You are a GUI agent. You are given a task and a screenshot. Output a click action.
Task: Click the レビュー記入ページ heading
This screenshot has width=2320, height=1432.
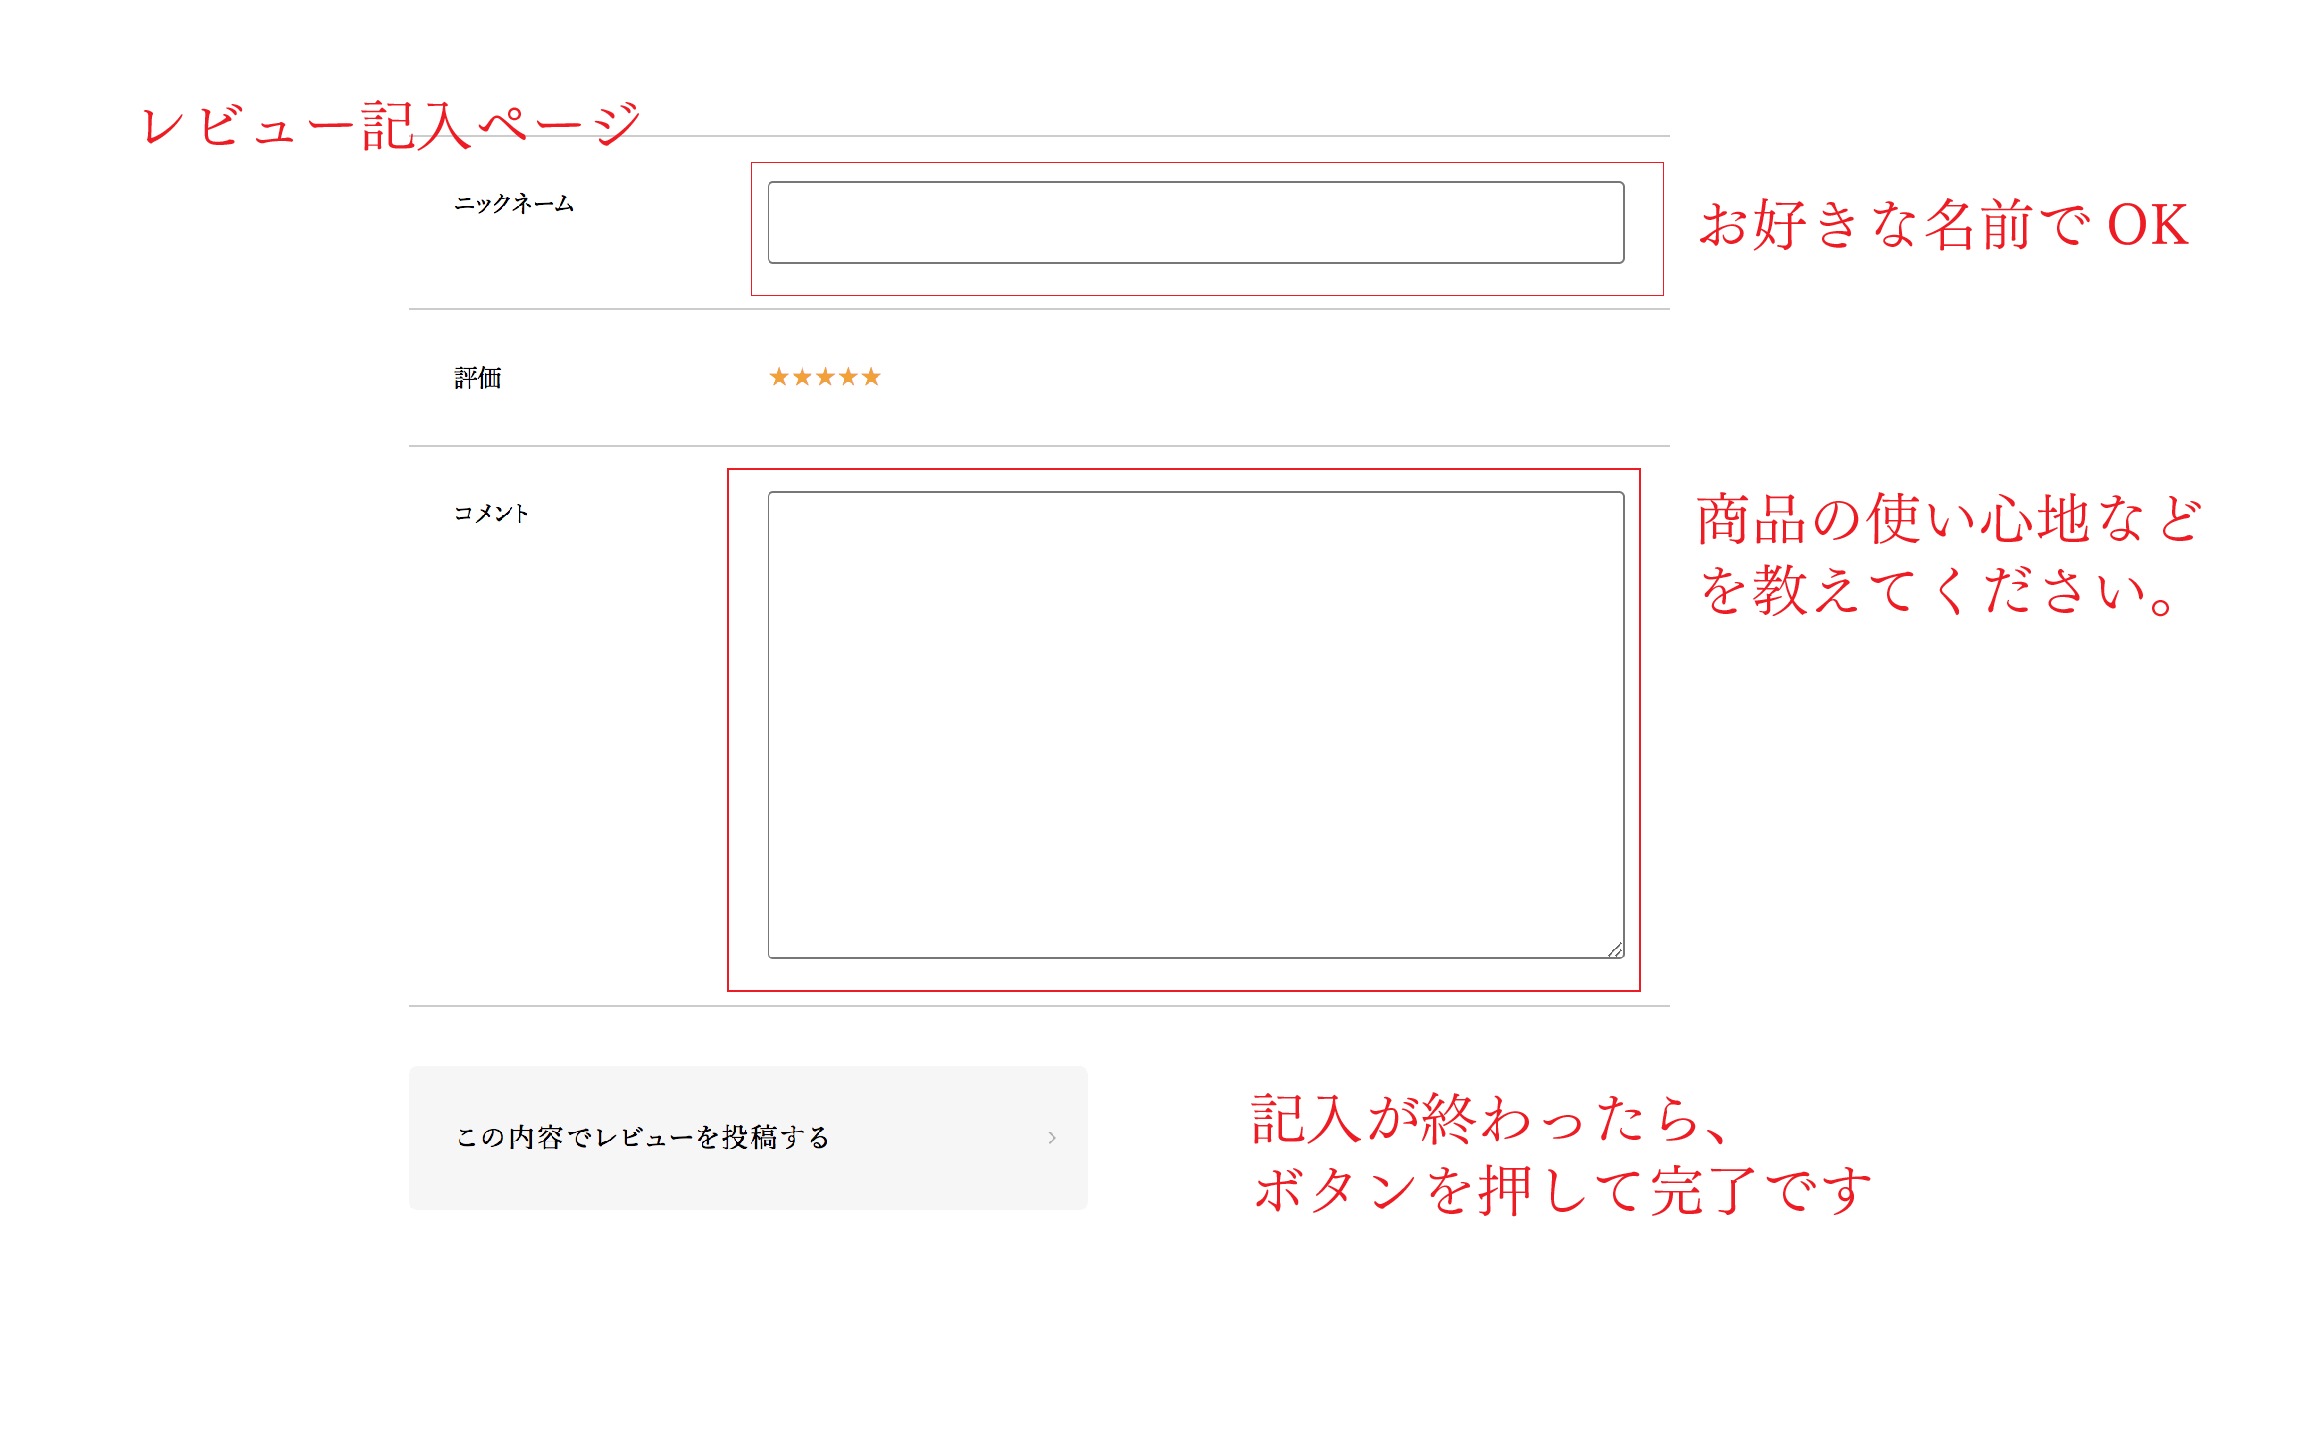pyautogui.click(x=390, y=126)
